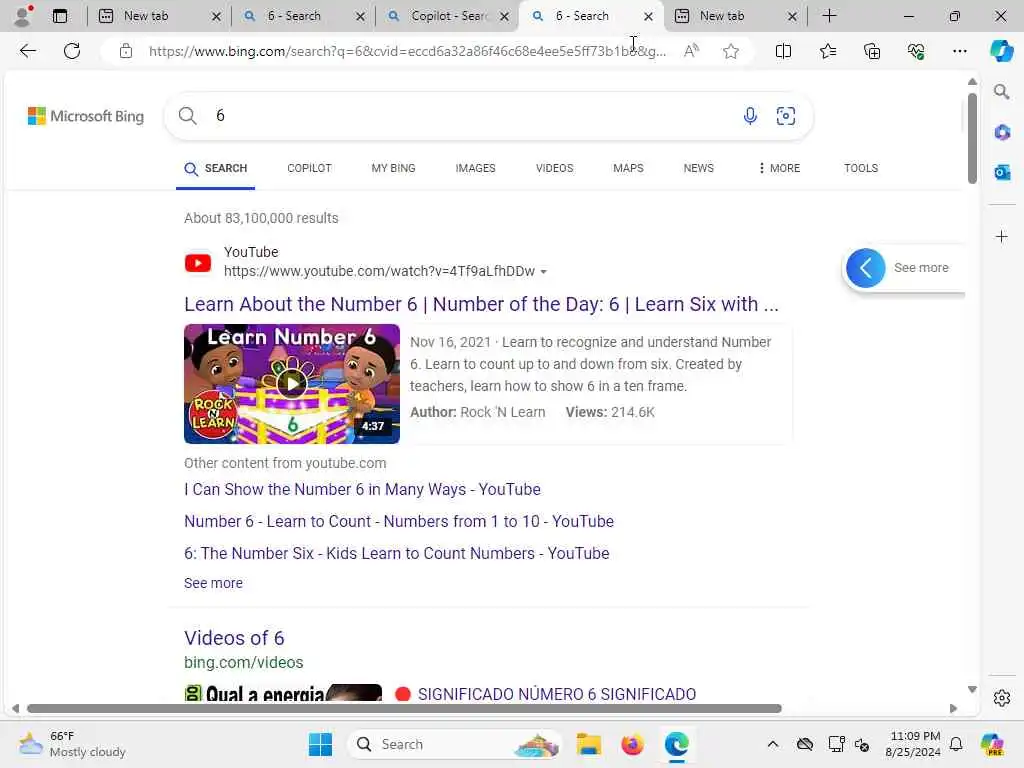Add this page to favorites star

pos(731,51)
